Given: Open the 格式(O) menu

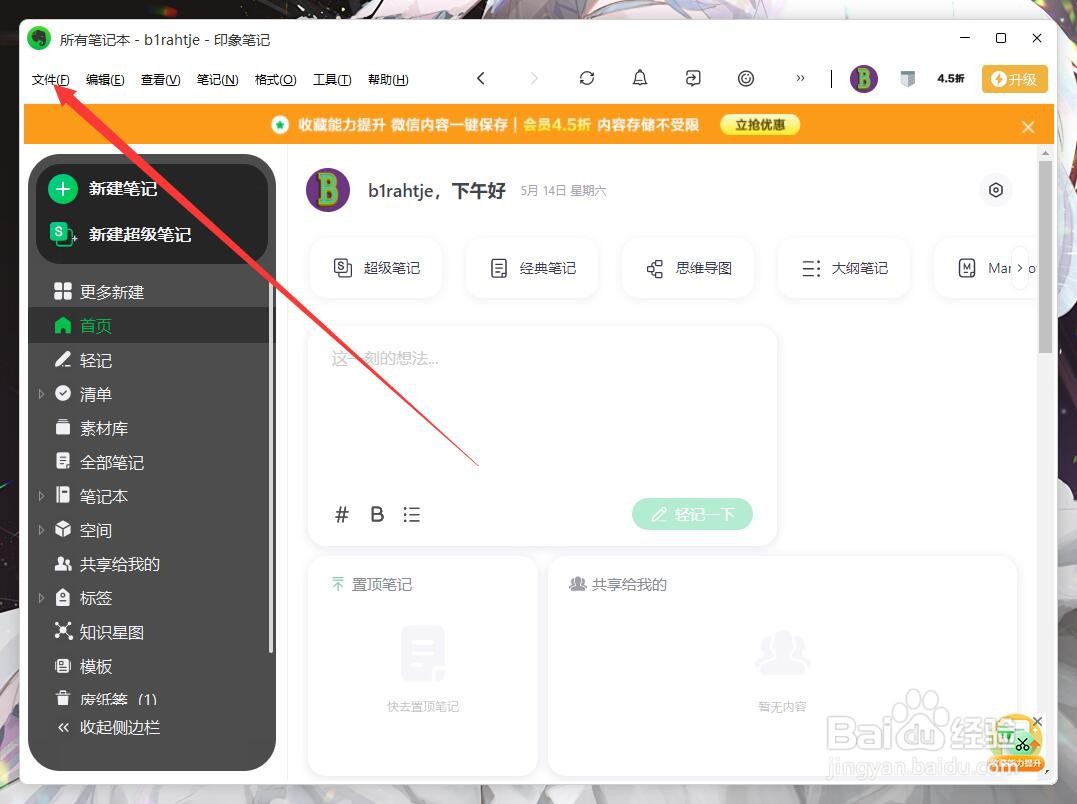Looking at the screenshot, I should 275,80.
